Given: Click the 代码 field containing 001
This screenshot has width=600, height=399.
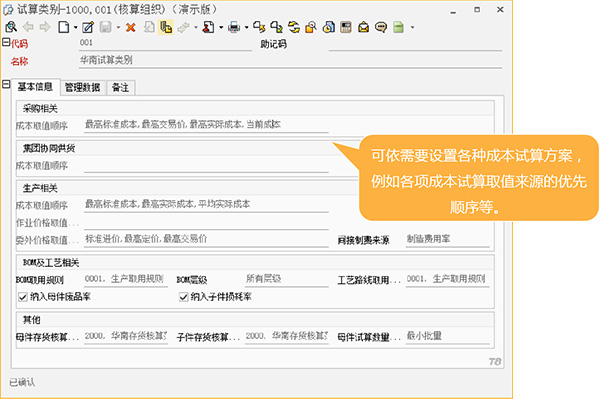Looking at the screenshot, I should tap(165, 43).
